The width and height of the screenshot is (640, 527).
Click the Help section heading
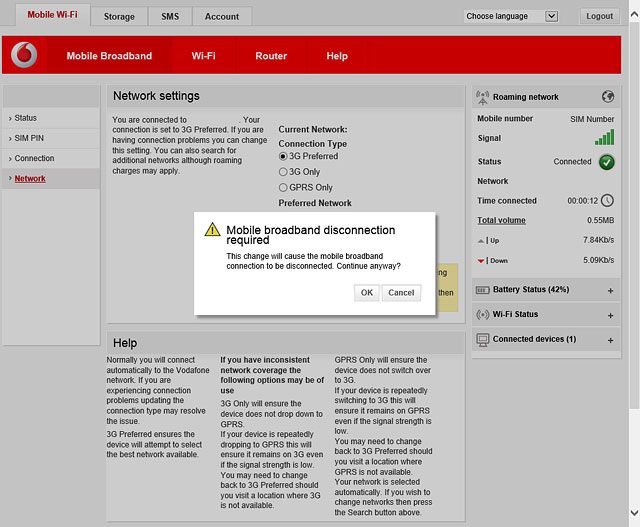(125, 343)
